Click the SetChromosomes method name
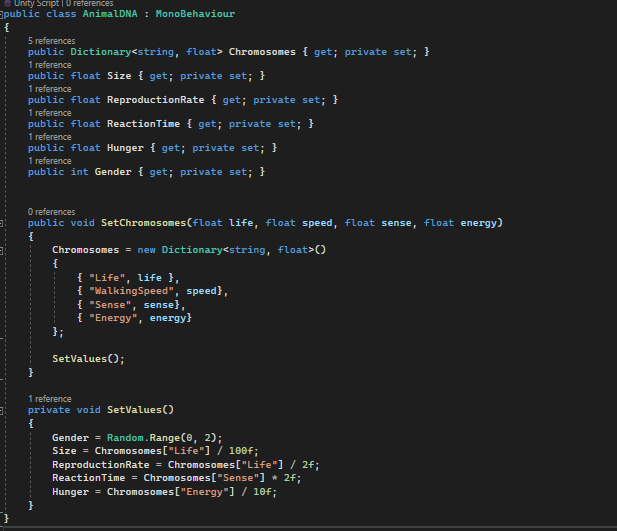The image size is (617, 531). 144,223
